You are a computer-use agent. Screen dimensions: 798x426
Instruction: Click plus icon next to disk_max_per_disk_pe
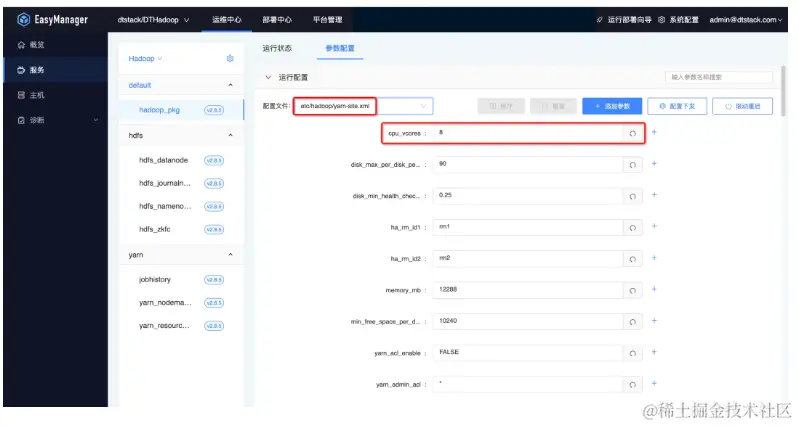point(654,164)
